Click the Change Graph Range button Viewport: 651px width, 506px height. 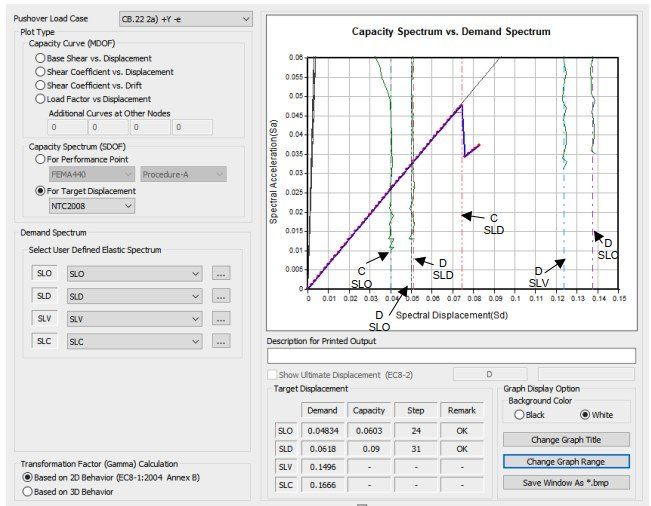[x=566, y=462]
